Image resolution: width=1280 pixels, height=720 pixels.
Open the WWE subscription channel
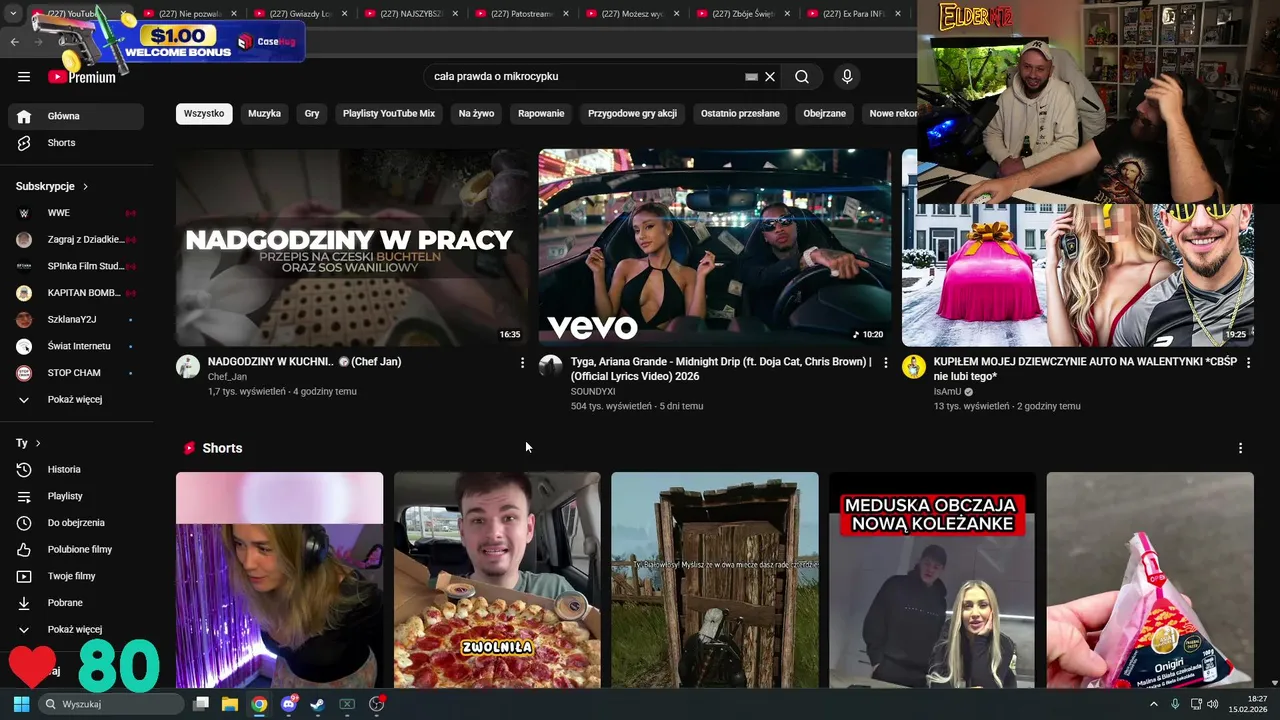pyautogui.click(x=76, y=213)
